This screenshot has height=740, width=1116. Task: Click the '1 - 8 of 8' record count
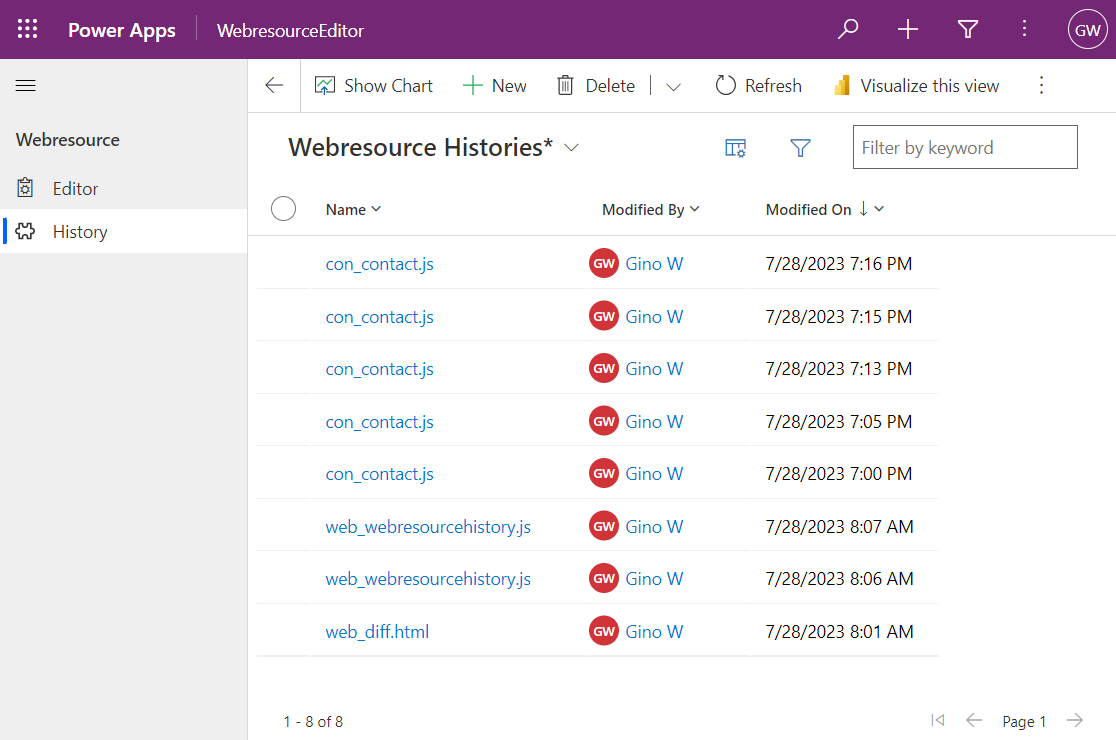[313, 722]
